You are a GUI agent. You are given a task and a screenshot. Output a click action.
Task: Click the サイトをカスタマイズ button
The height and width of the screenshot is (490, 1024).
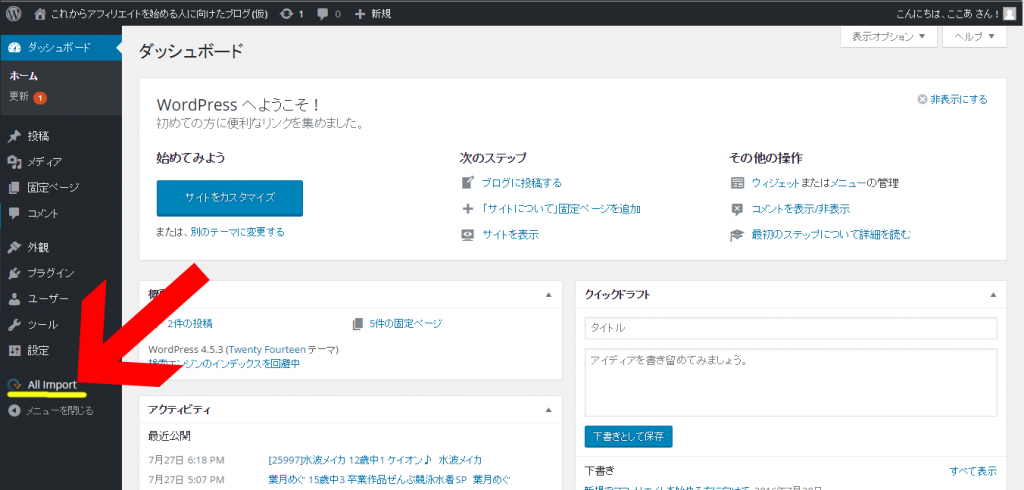point(229,198)
